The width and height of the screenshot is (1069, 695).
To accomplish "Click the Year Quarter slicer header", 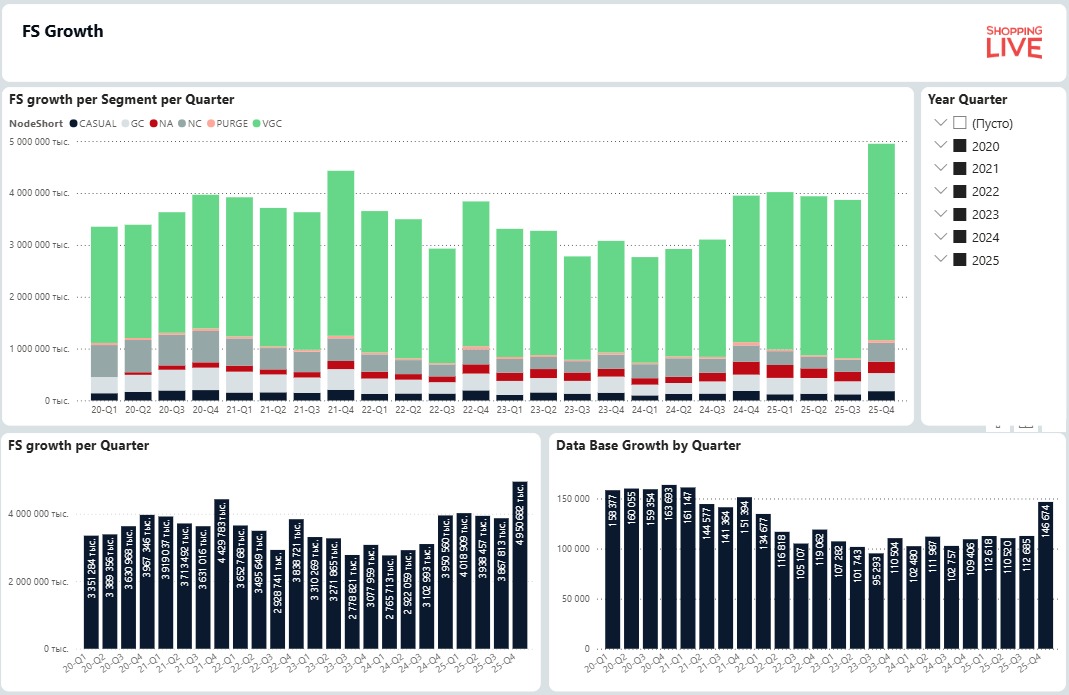I will coord(967,100).
